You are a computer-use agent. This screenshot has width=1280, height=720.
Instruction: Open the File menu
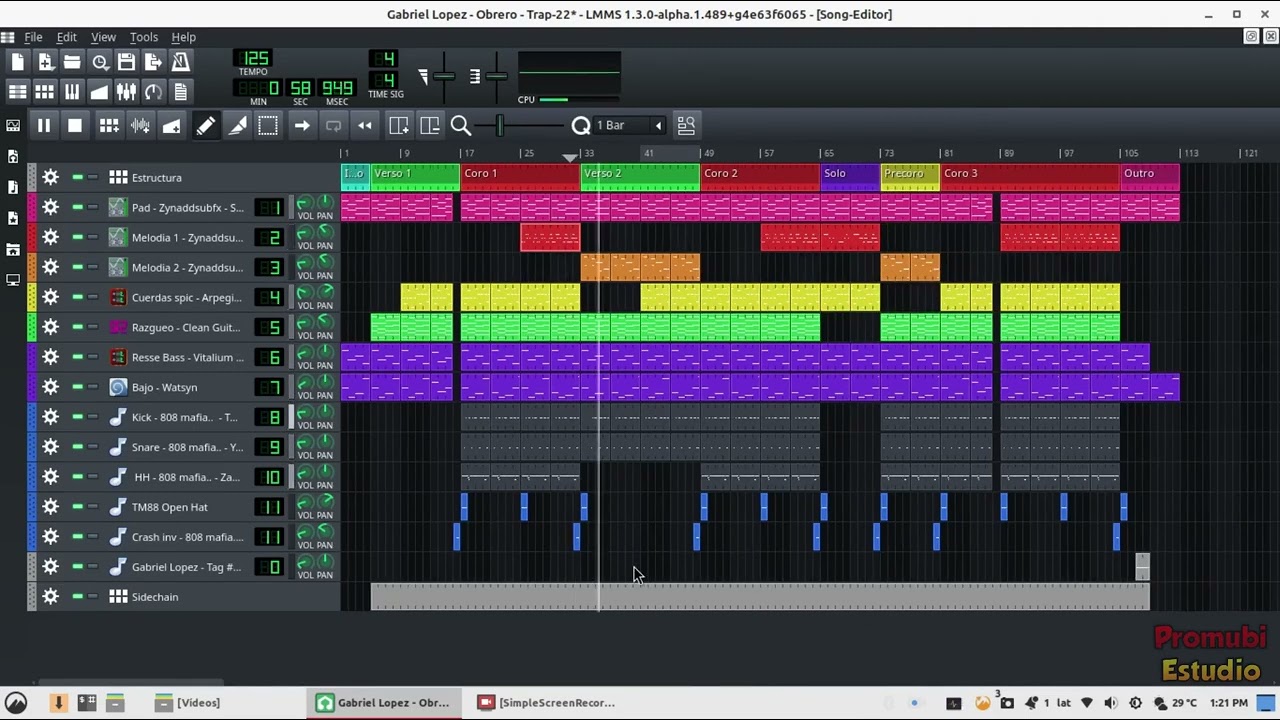33,37
